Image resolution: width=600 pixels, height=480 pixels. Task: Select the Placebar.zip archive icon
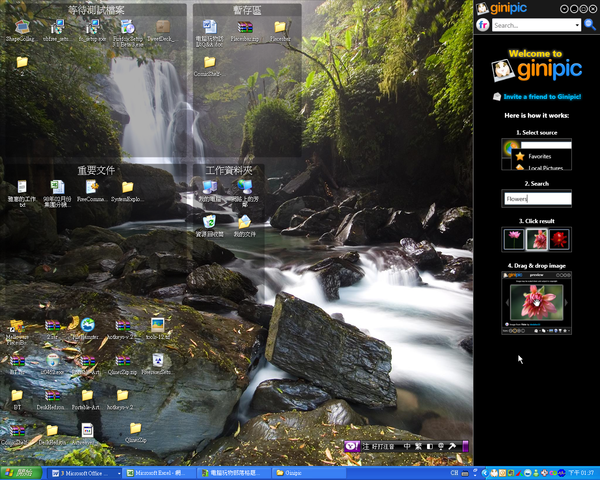[245, 27]
